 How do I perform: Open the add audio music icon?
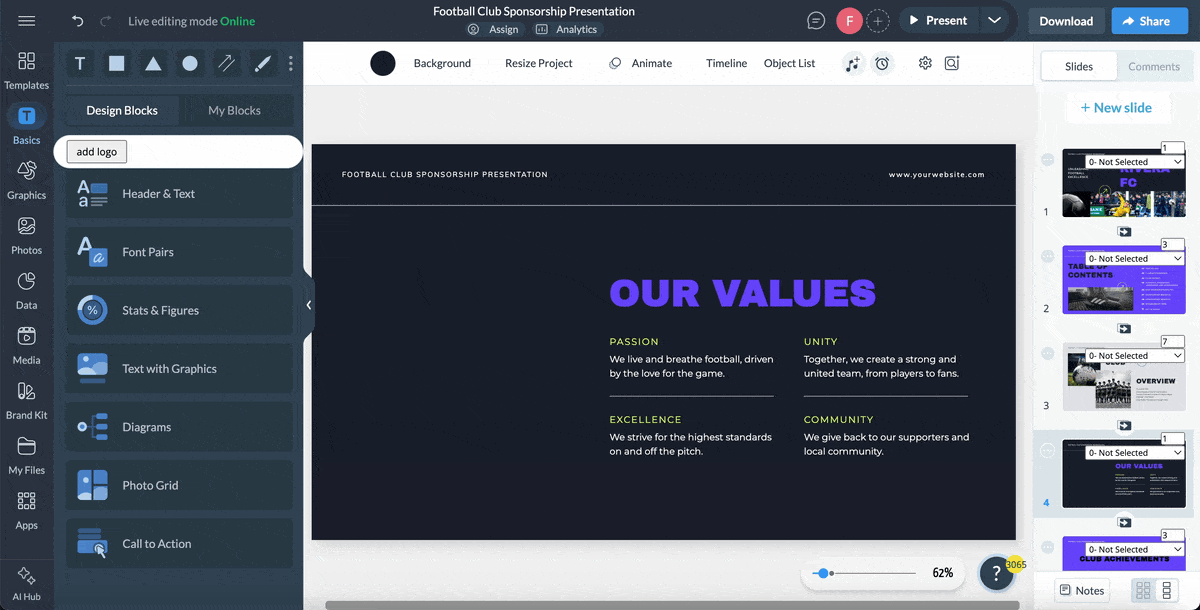(852, 64)
